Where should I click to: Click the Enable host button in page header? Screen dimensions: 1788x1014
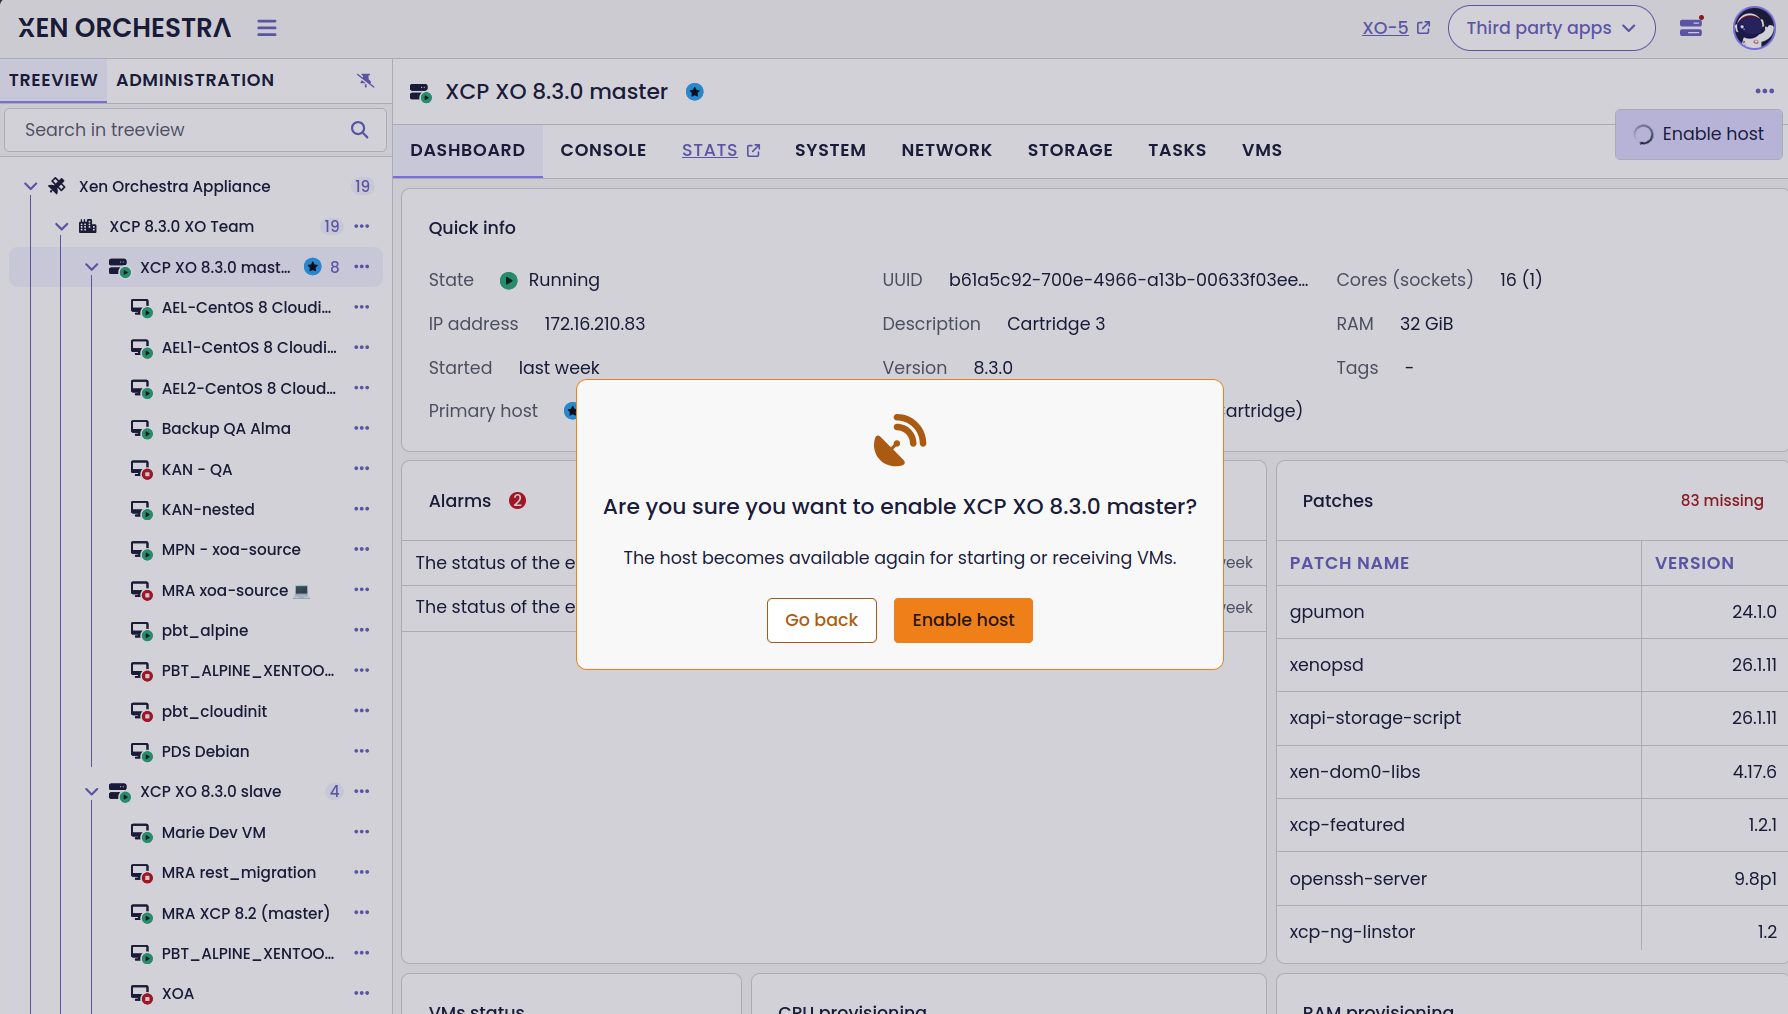tap(1698, 134)
